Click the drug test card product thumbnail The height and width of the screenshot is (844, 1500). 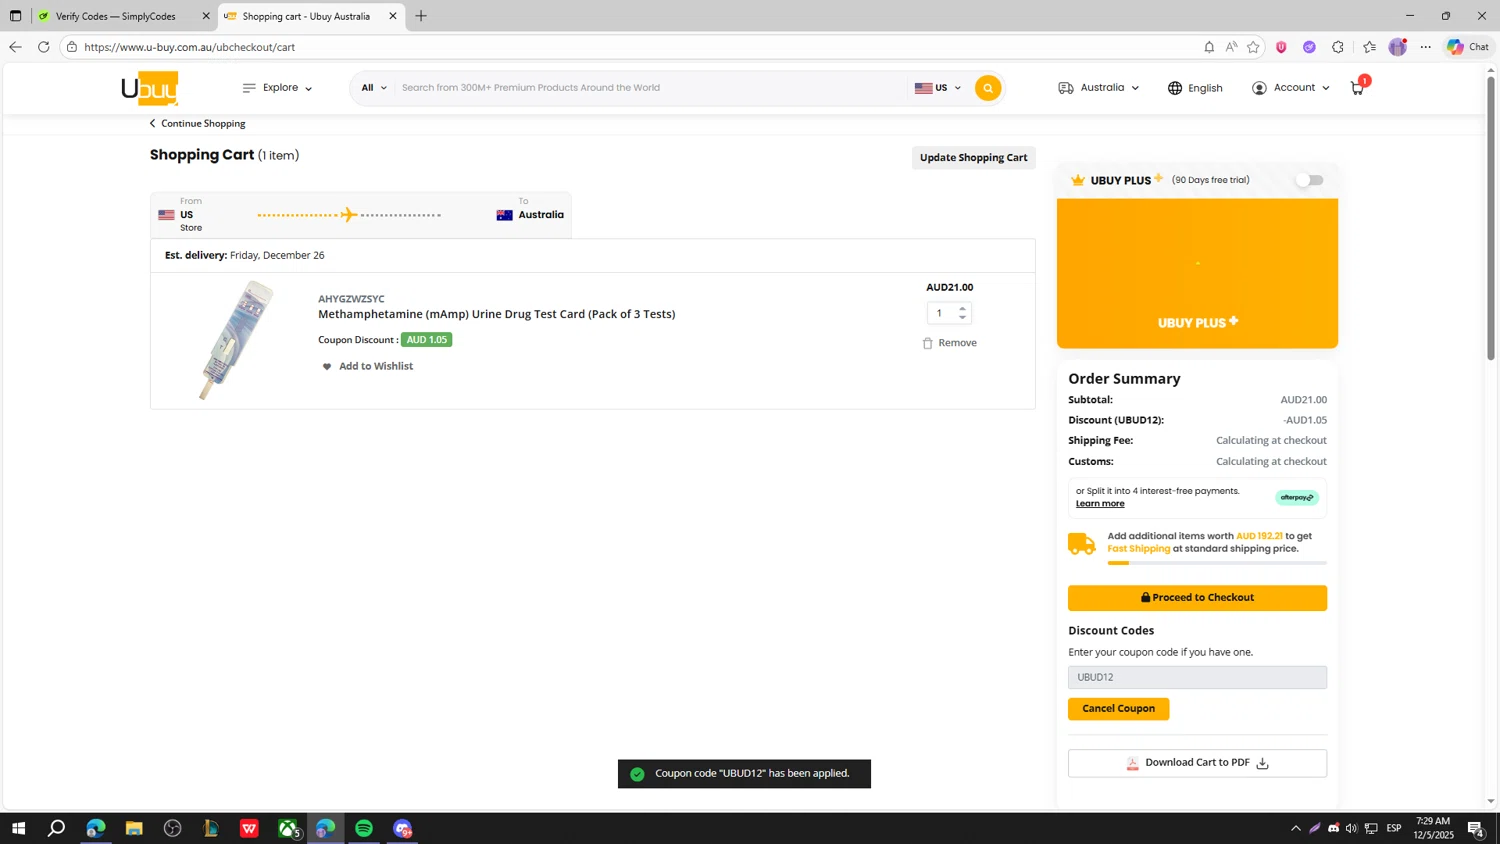236,341
